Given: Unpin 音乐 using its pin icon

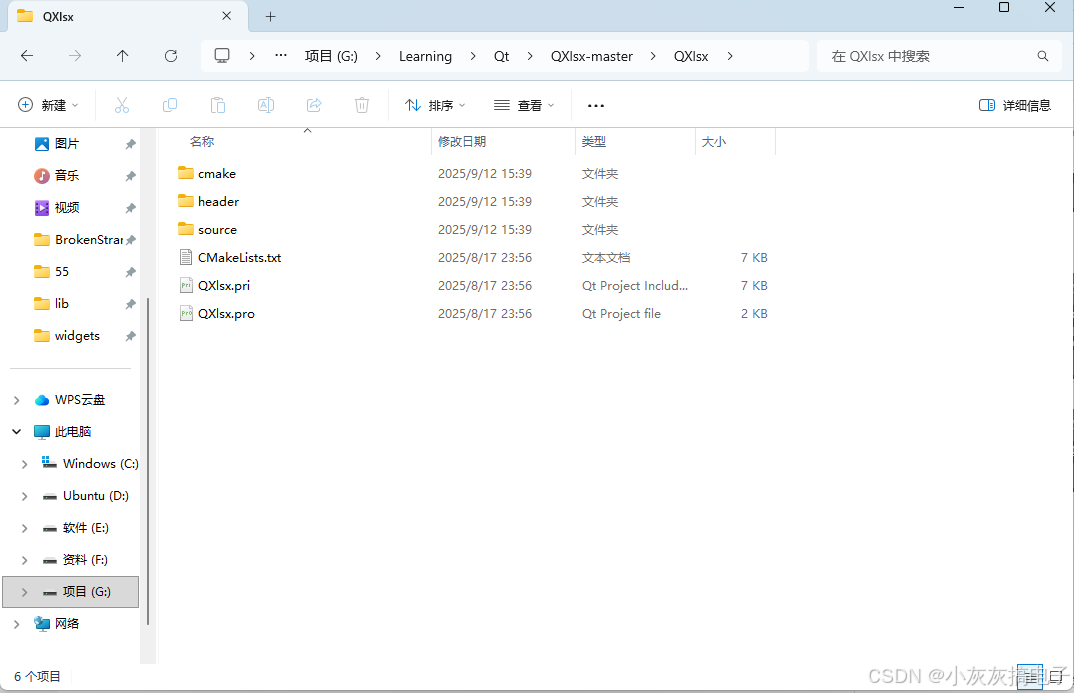Looking at the screenshot, I should click(130, 176).
